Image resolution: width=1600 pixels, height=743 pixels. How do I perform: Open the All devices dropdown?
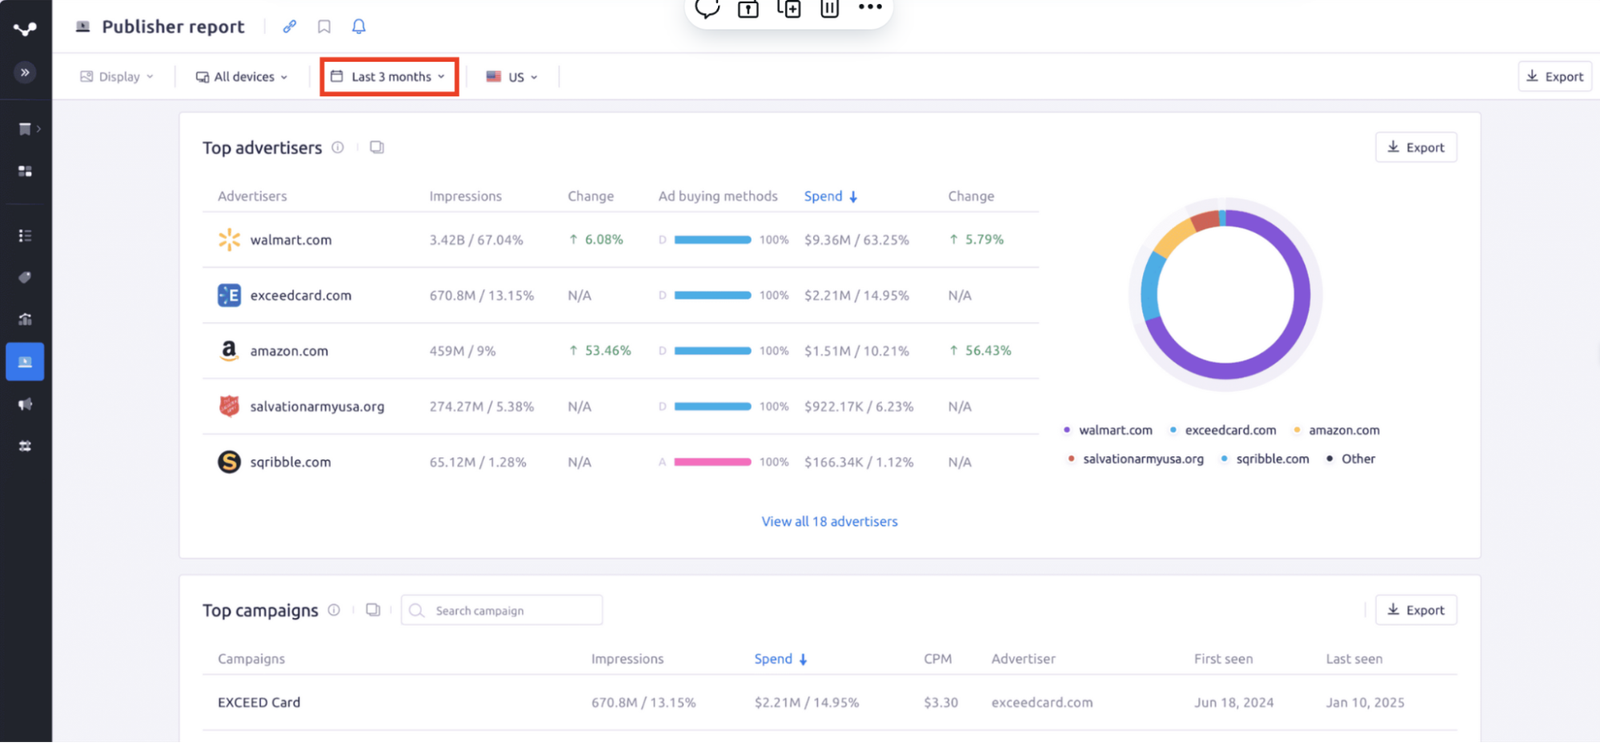242,77
